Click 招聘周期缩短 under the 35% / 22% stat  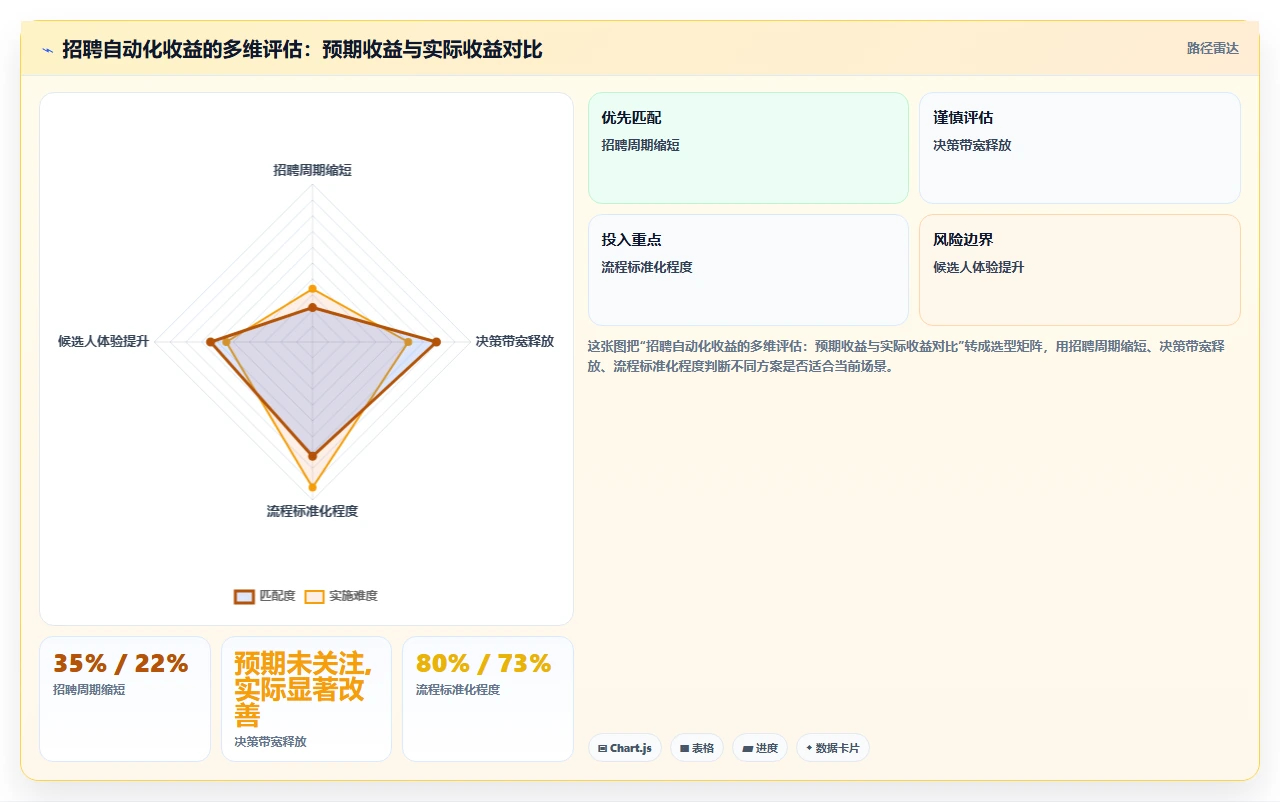click(x=89, y=689)
